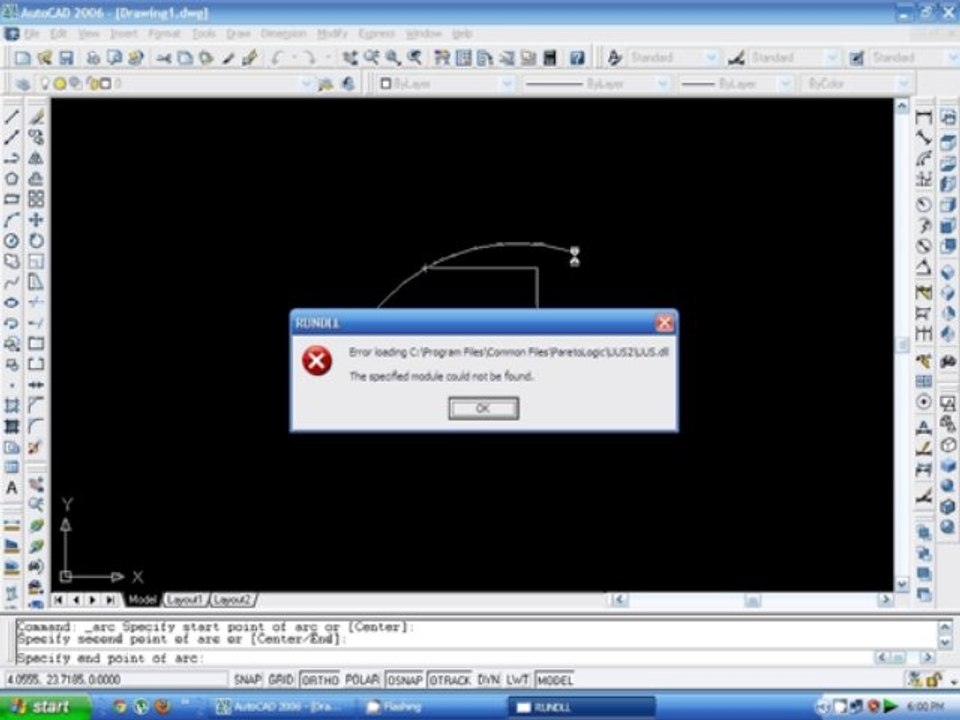
Task: Switch to the Layout2 tab
Action: (x=232, y=600)
